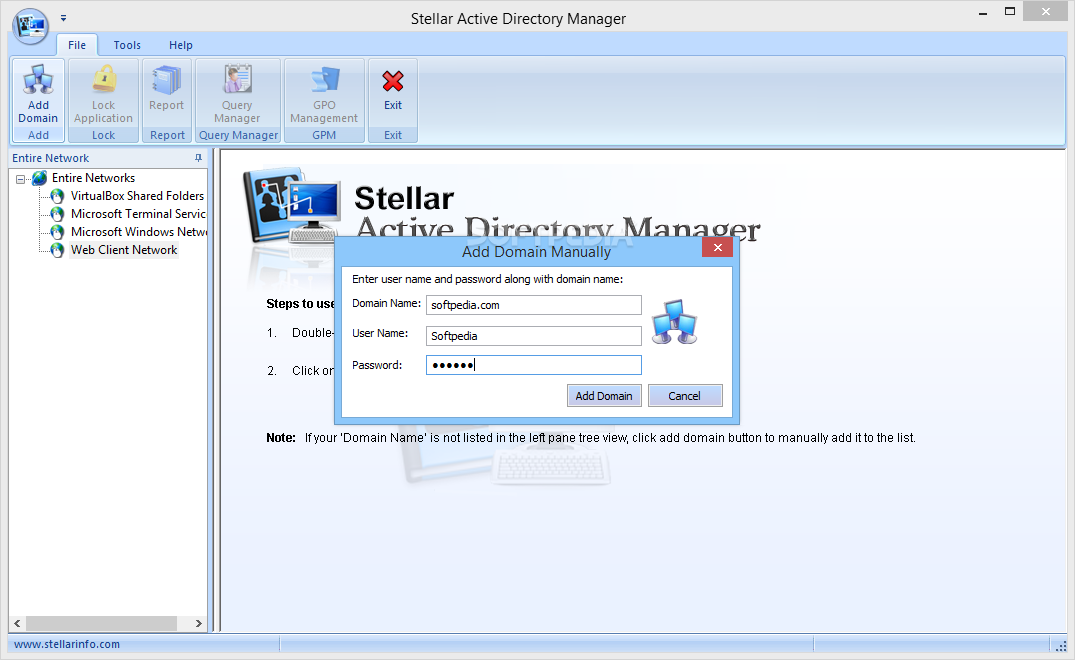Click right arrow of tree scrollbar
Viewport: 1075px width, 660px height.
point(198,624)
